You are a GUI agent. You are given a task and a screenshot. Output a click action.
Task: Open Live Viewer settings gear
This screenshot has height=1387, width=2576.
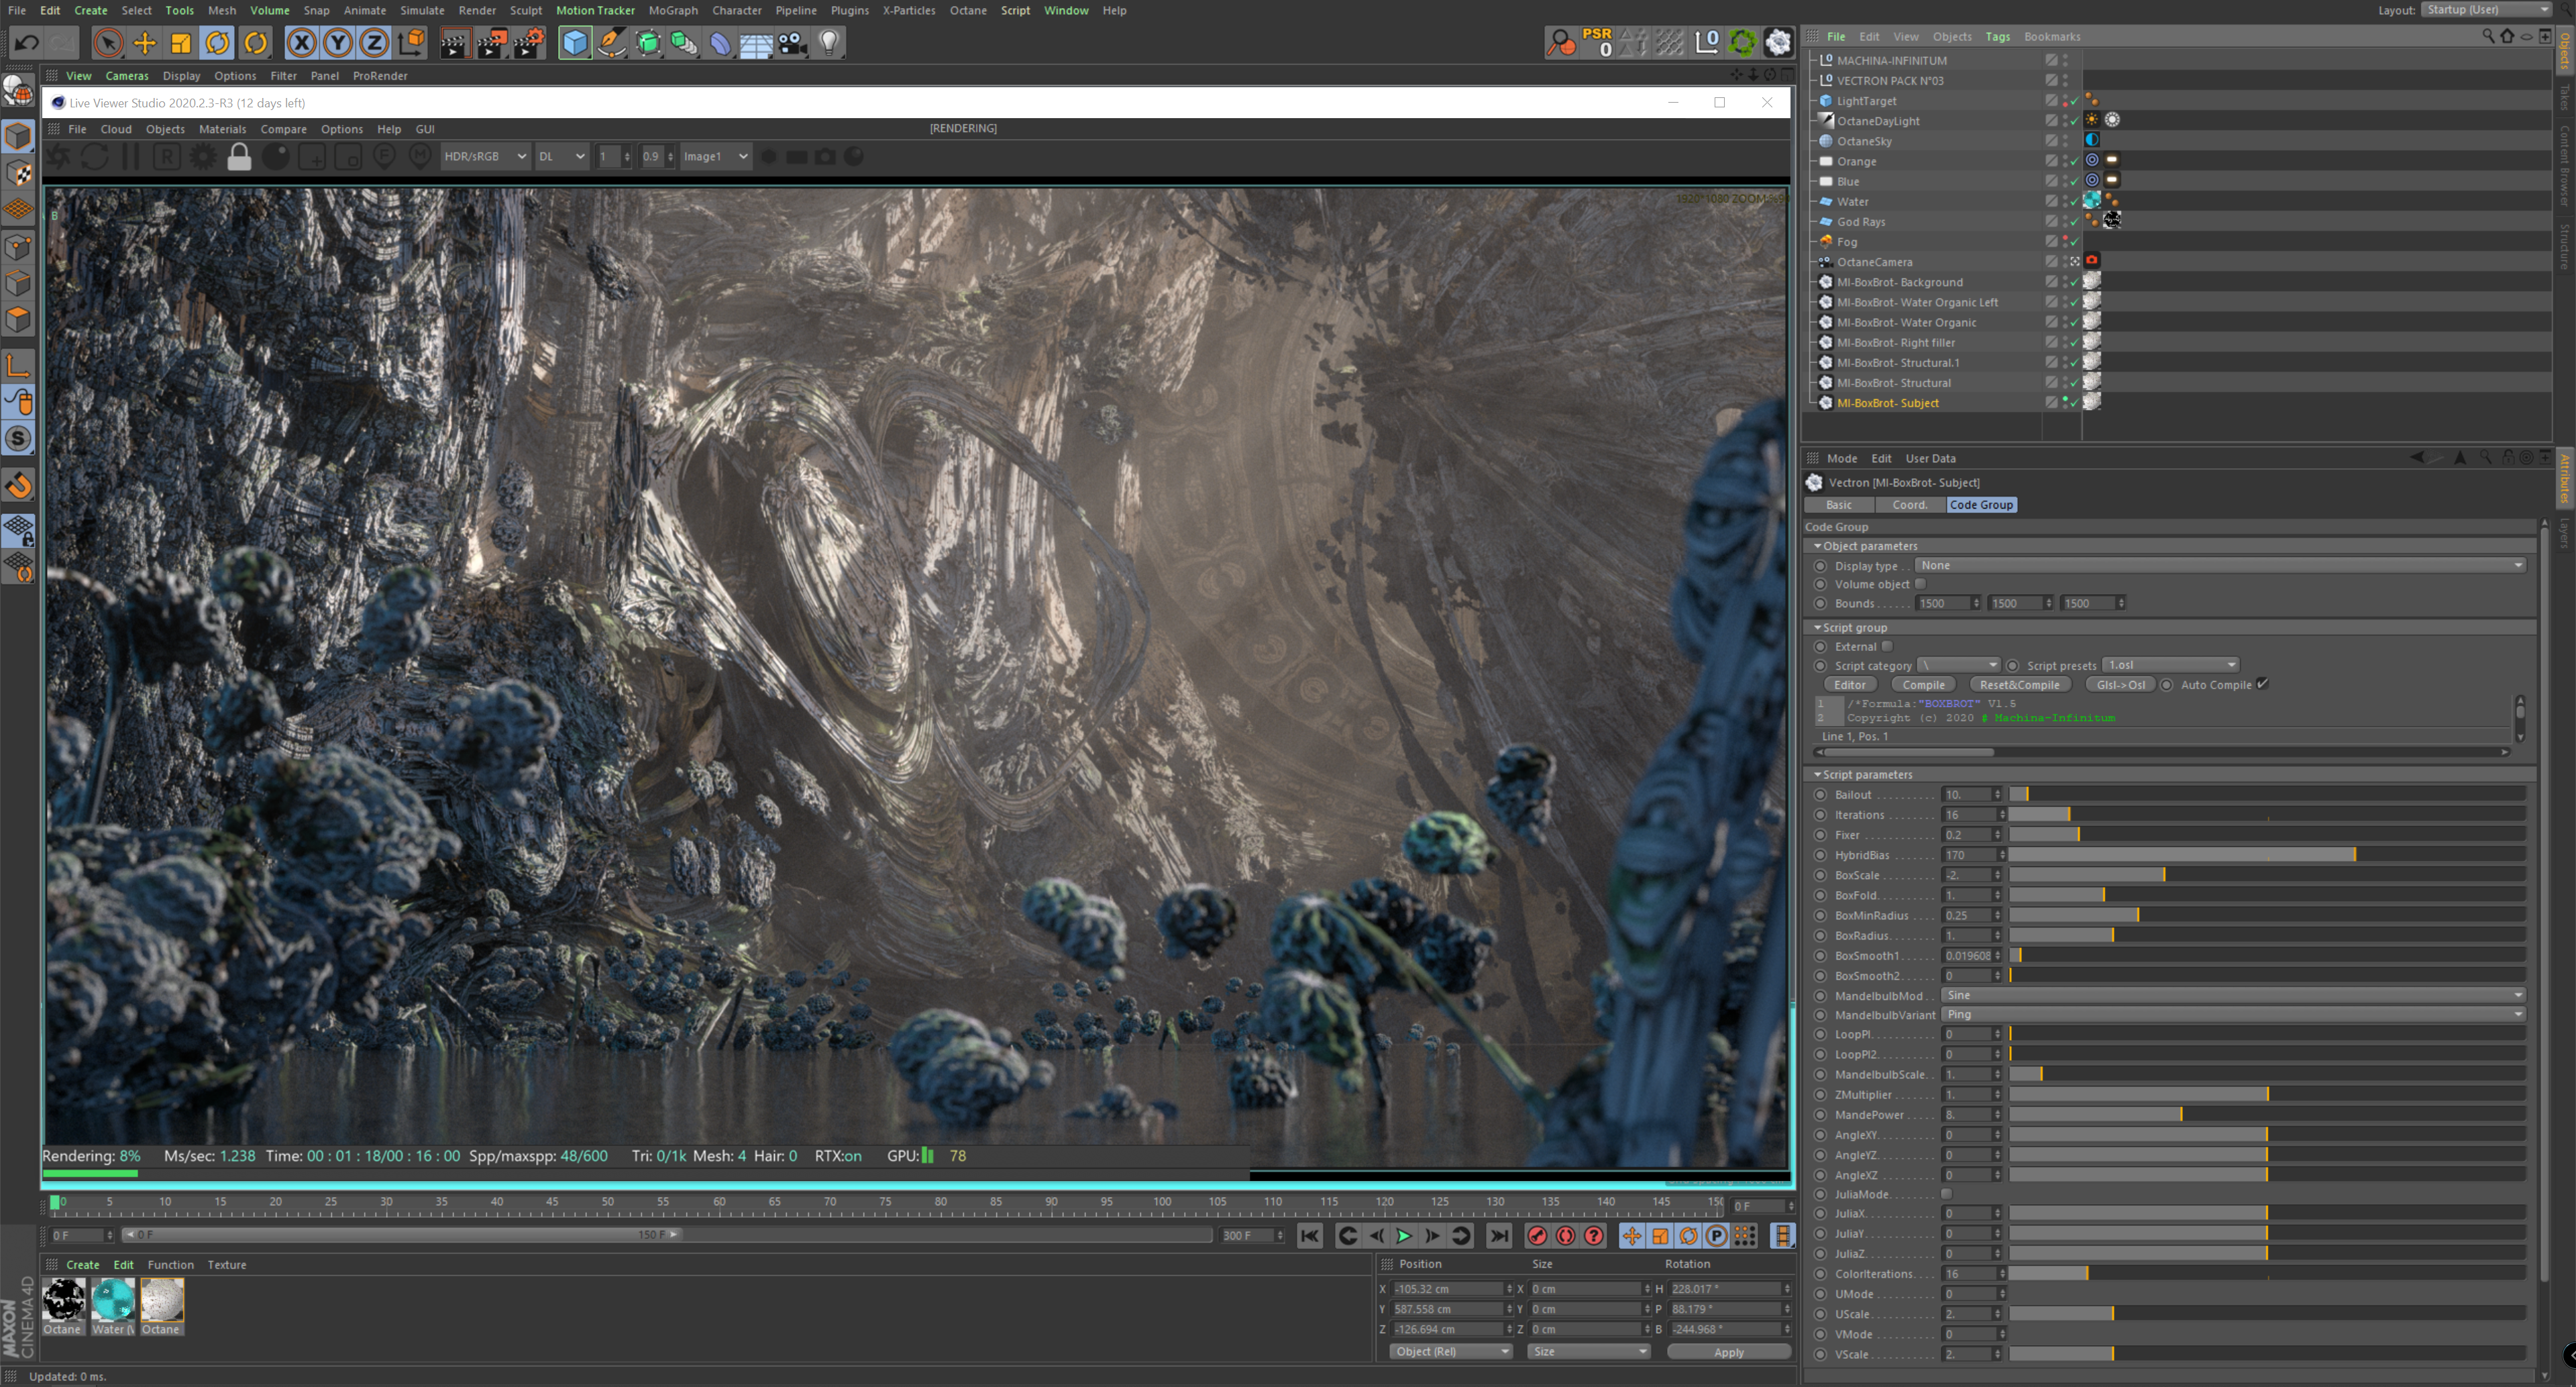coord(203,157)
